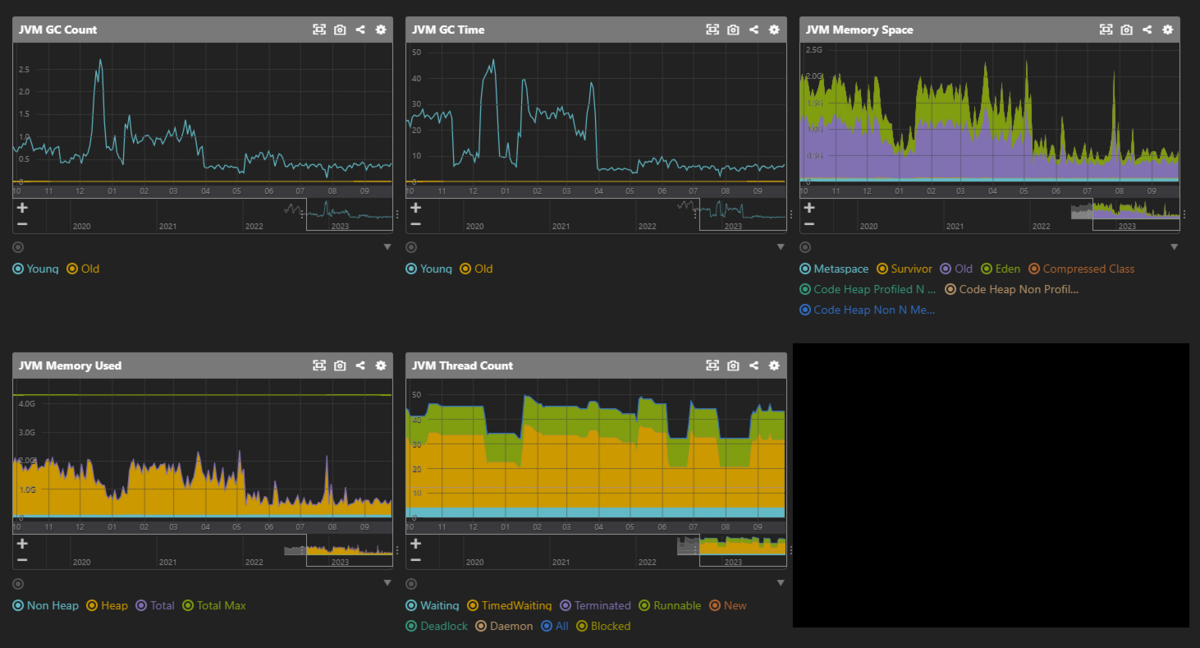Viewport: 1200px width, 648px height.
Task: Expand legend dropdown arrow under JVM Memory Space
Action: coord(1174,247)
